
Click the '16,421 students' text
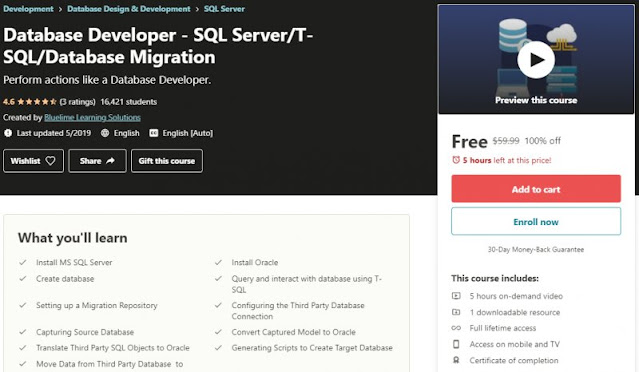(129, 101)
